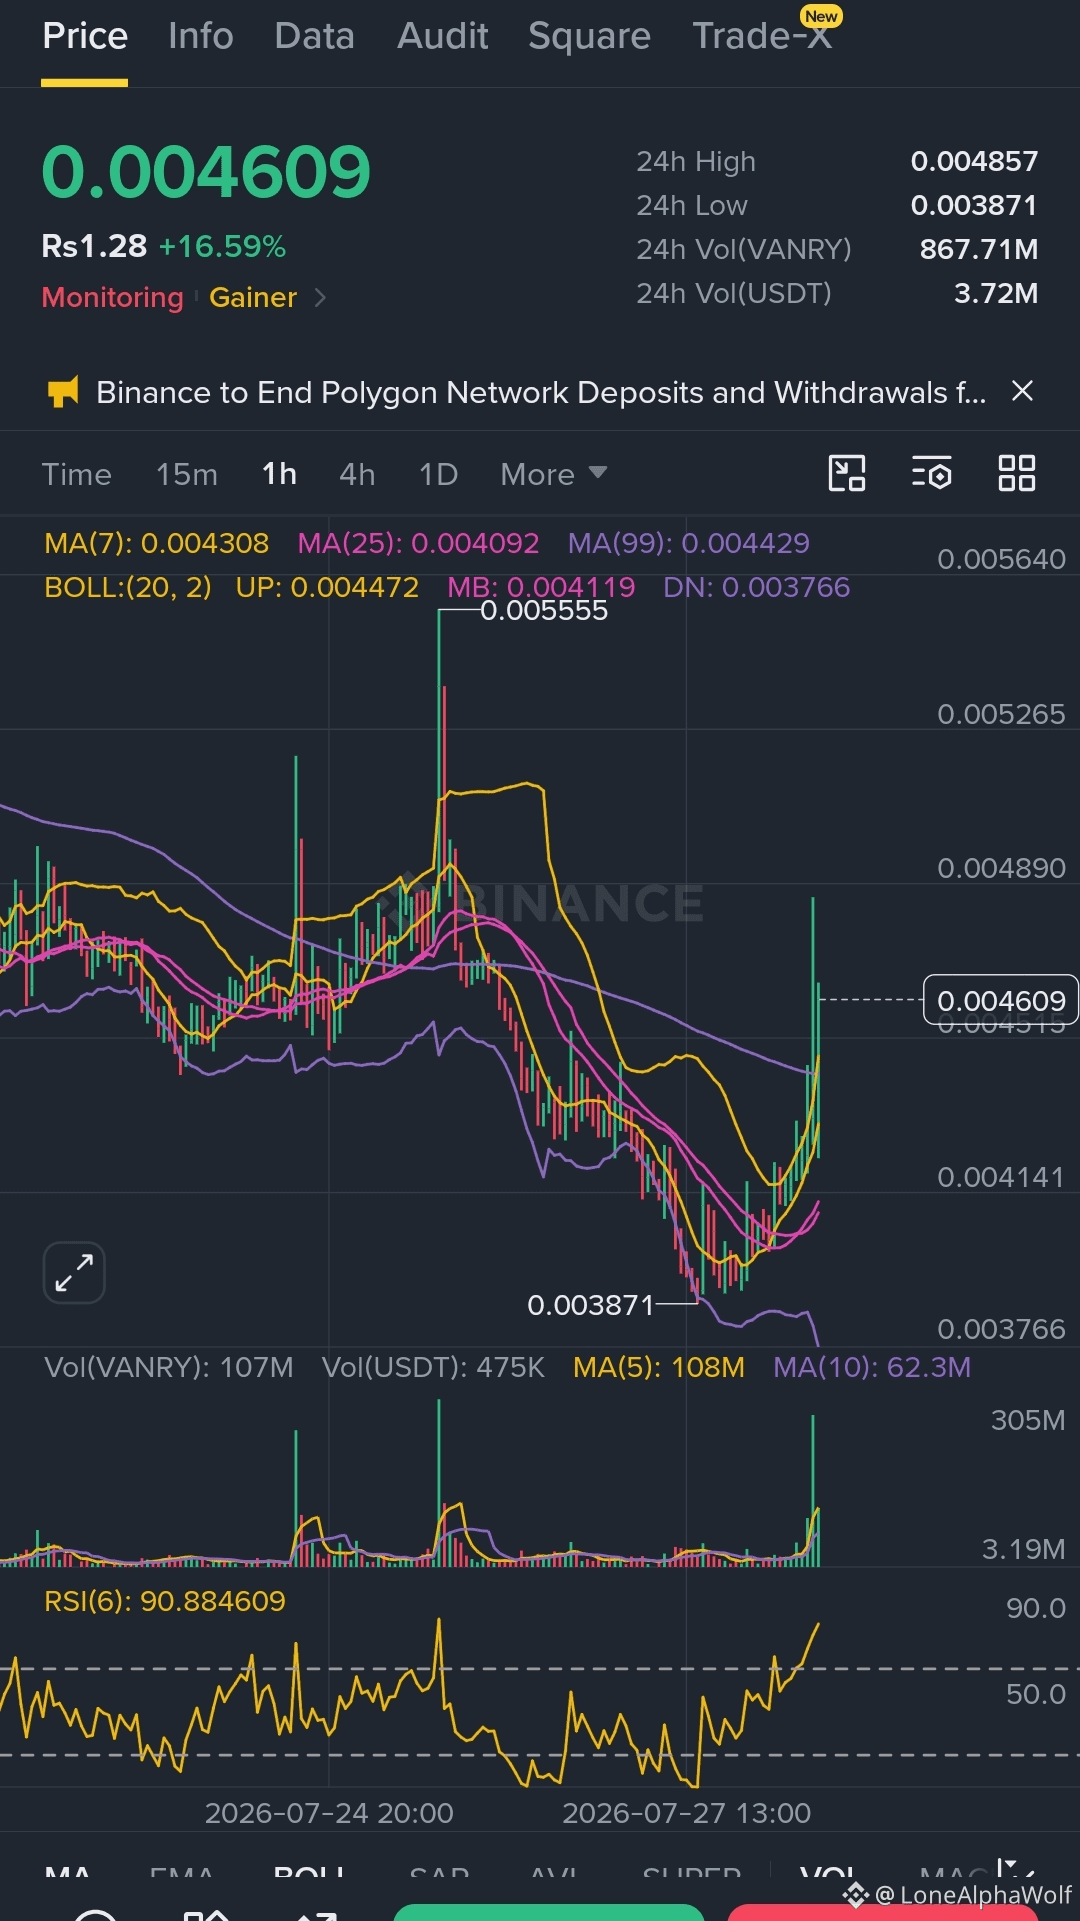Switch to the Price tab
Screen dimensions: 1080x1921
tap(85, 37)
